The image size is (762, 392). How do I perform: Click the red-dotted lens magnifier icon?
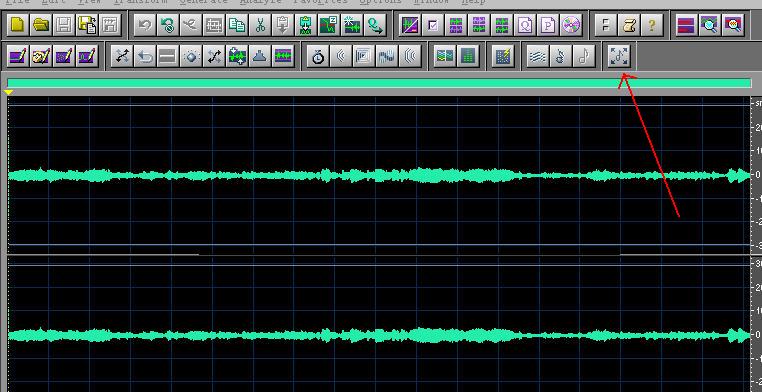coord(733,25)
